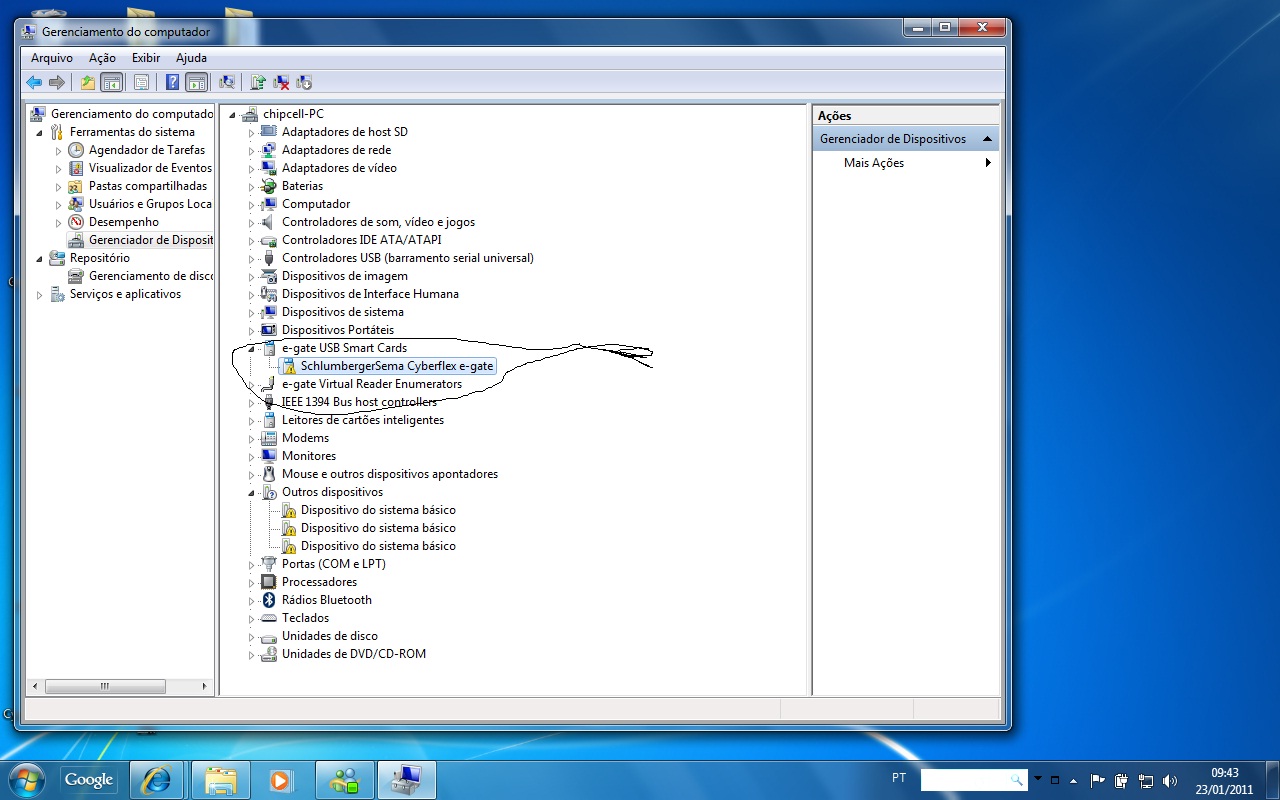
Task: Collapse the e-gate USB Smart Cards node
Action: click(x=252, y=348)
